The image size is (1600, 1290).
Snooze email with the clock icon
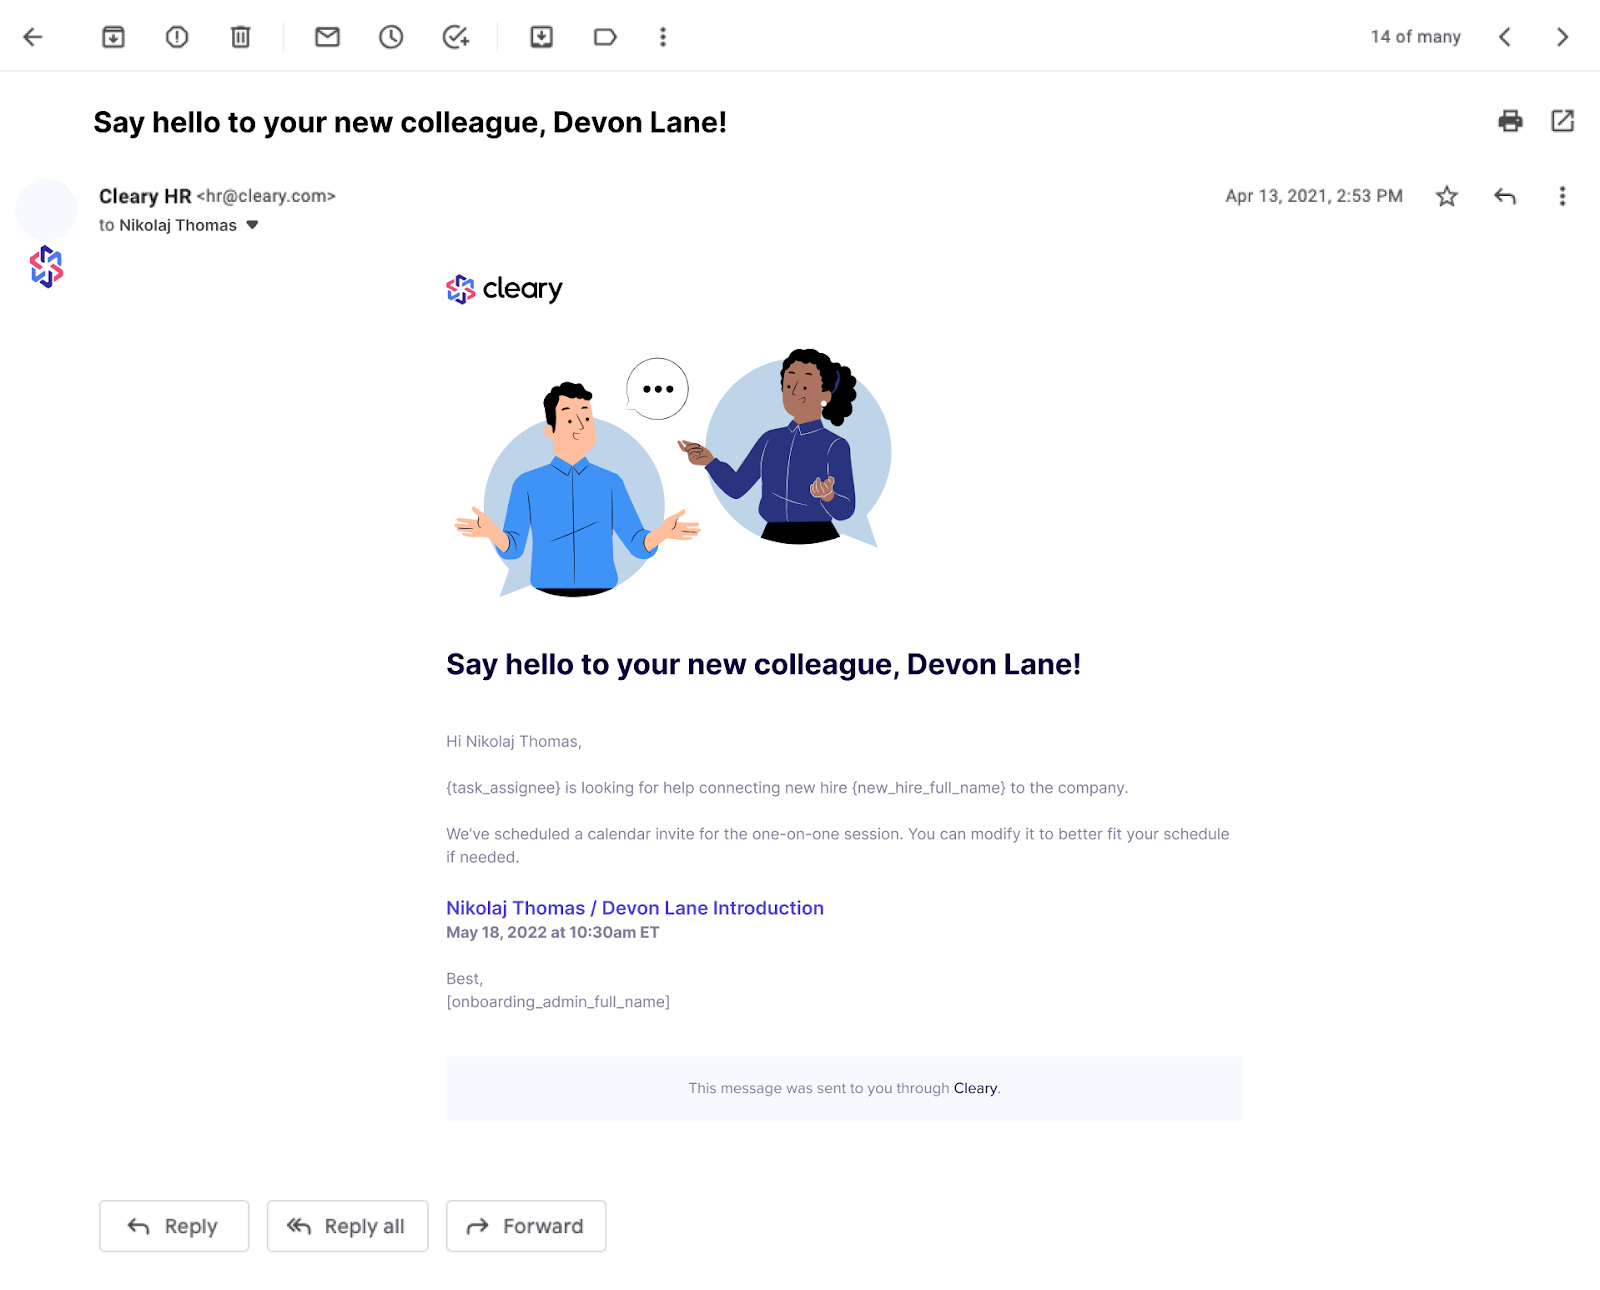pos(391,37)
